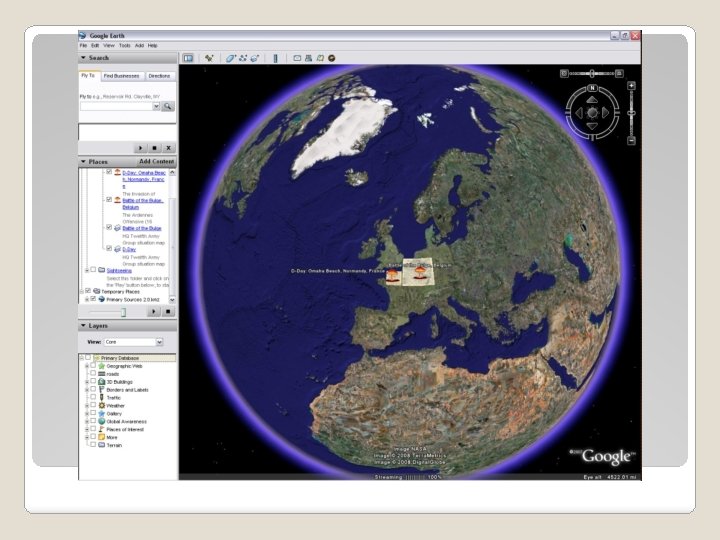The image size is (720, 540).
Task: Switch to the Directions tab
Action: pyautogui.click(x=159, y=76)
